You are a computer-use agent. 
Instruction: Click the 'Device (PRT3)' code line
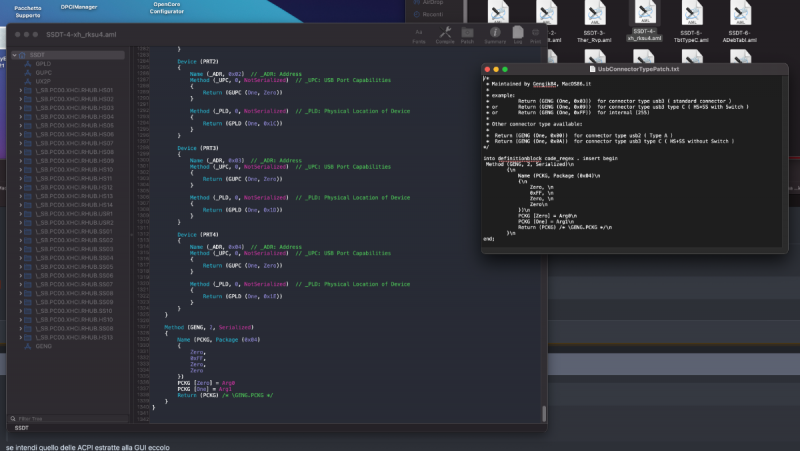point(198,148)
